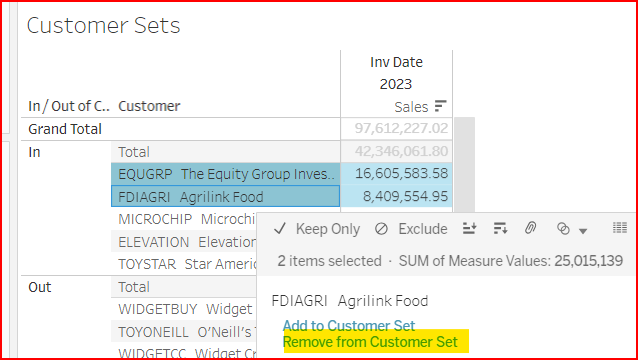Click the Exclude circle-slash icon
The height and width of the screenshot is (360, 638).
pos(381,229)
